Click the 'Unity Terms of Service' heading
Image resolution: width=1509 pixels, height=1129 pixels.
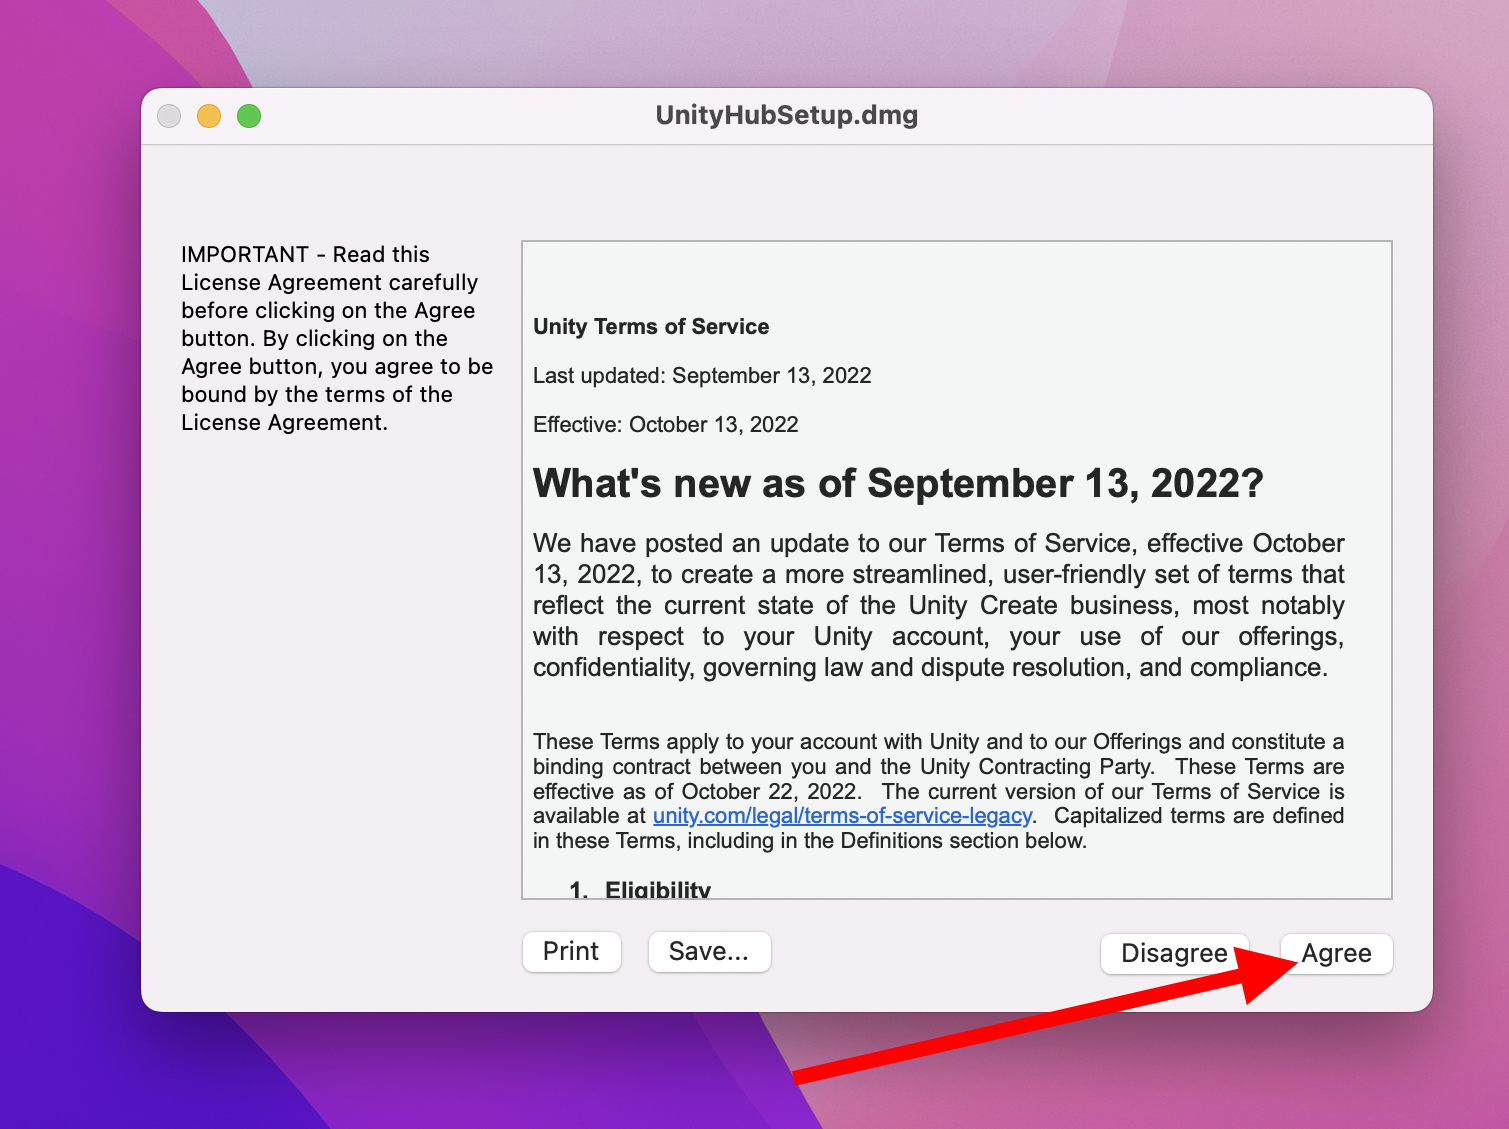coord(651,327)
